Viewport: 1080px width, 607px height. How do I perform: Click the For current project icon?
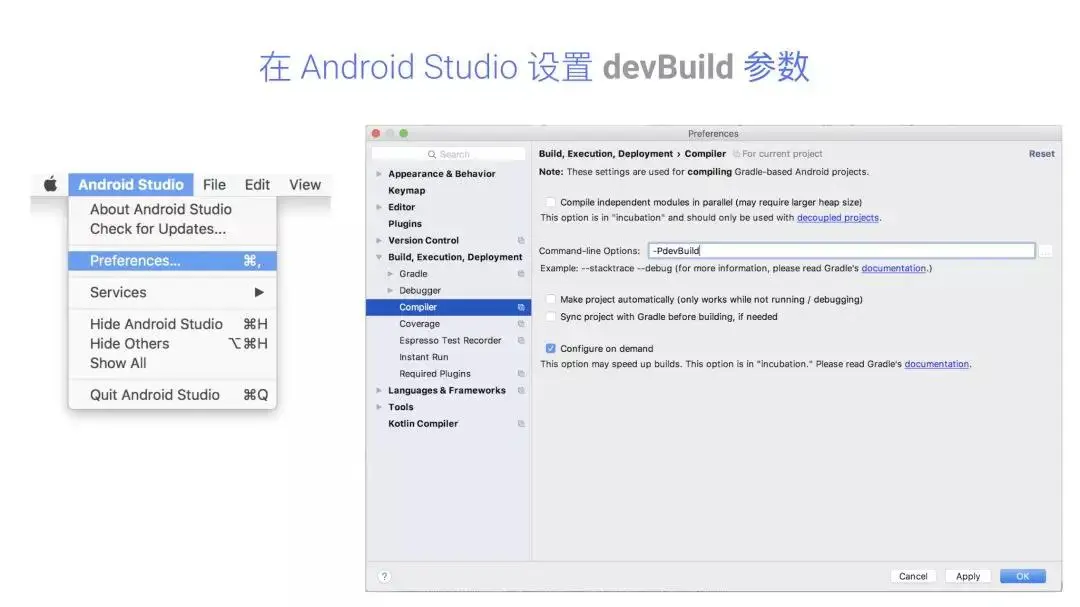click(736, 154)
